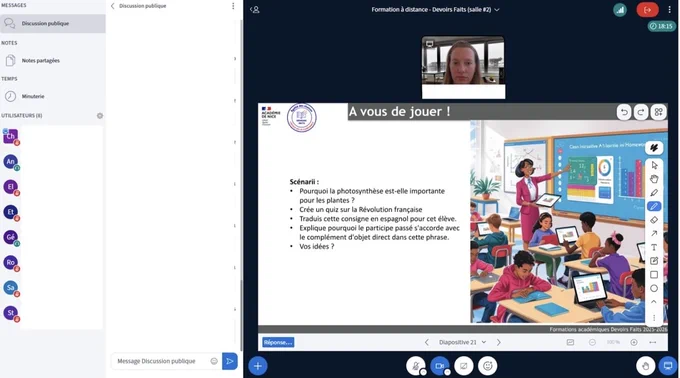Open the whiteboard toolbar vertical dots menu
680x378 pixels.
coord(654,318)
